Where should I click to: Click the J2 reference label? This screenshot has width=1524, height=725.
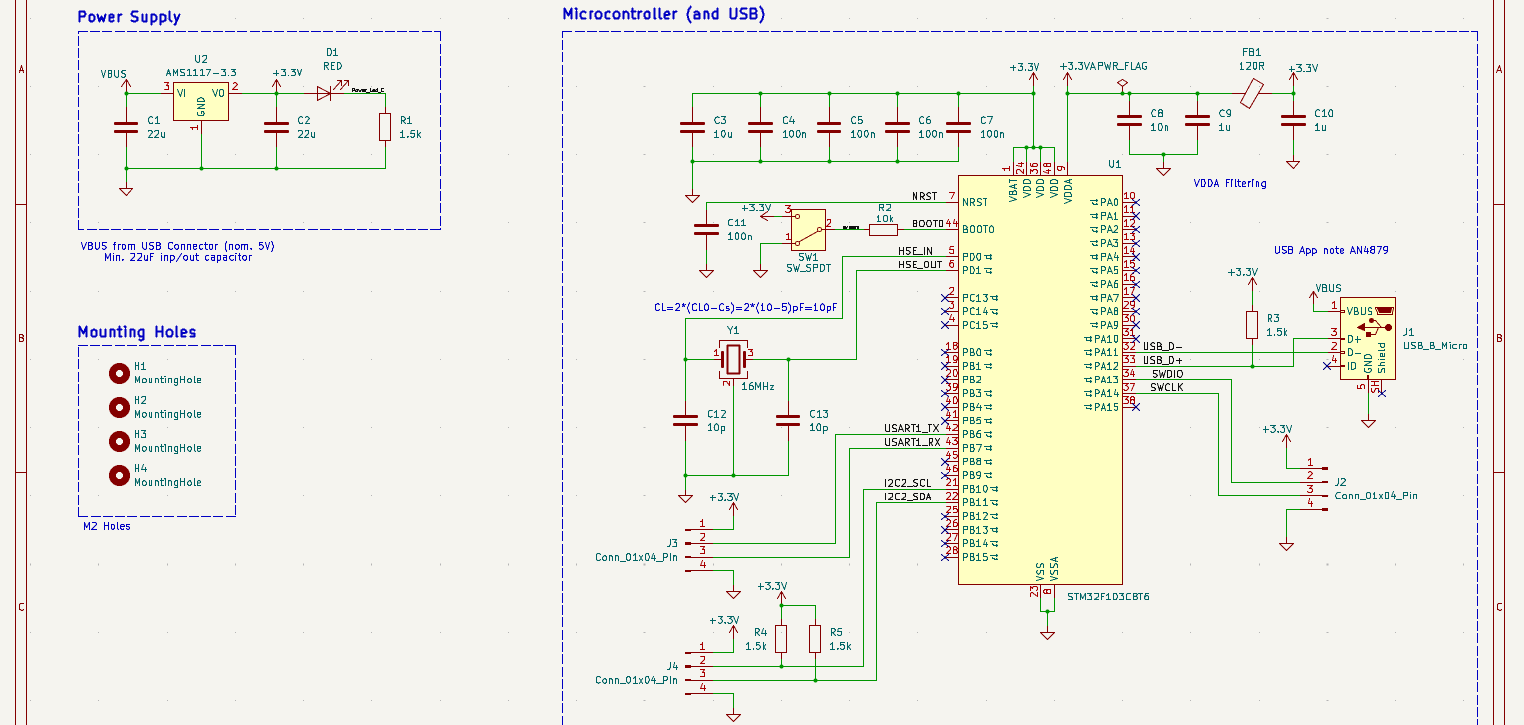point(1341,482)
